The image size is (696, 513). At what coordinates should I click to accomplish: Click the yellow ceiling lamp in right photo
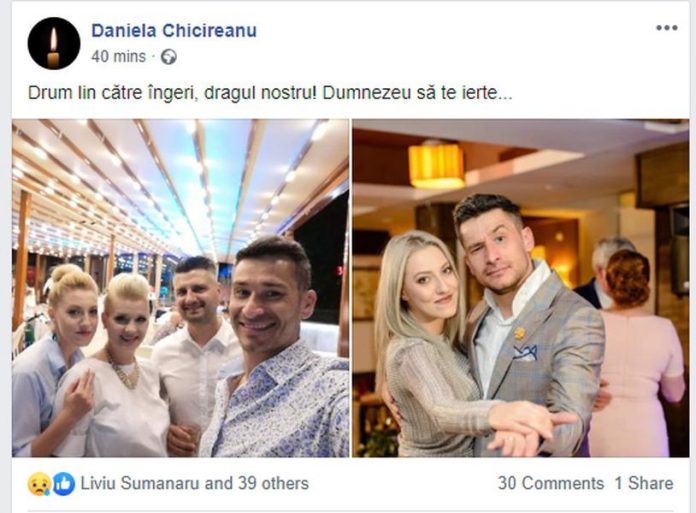[x=436, y=165]
